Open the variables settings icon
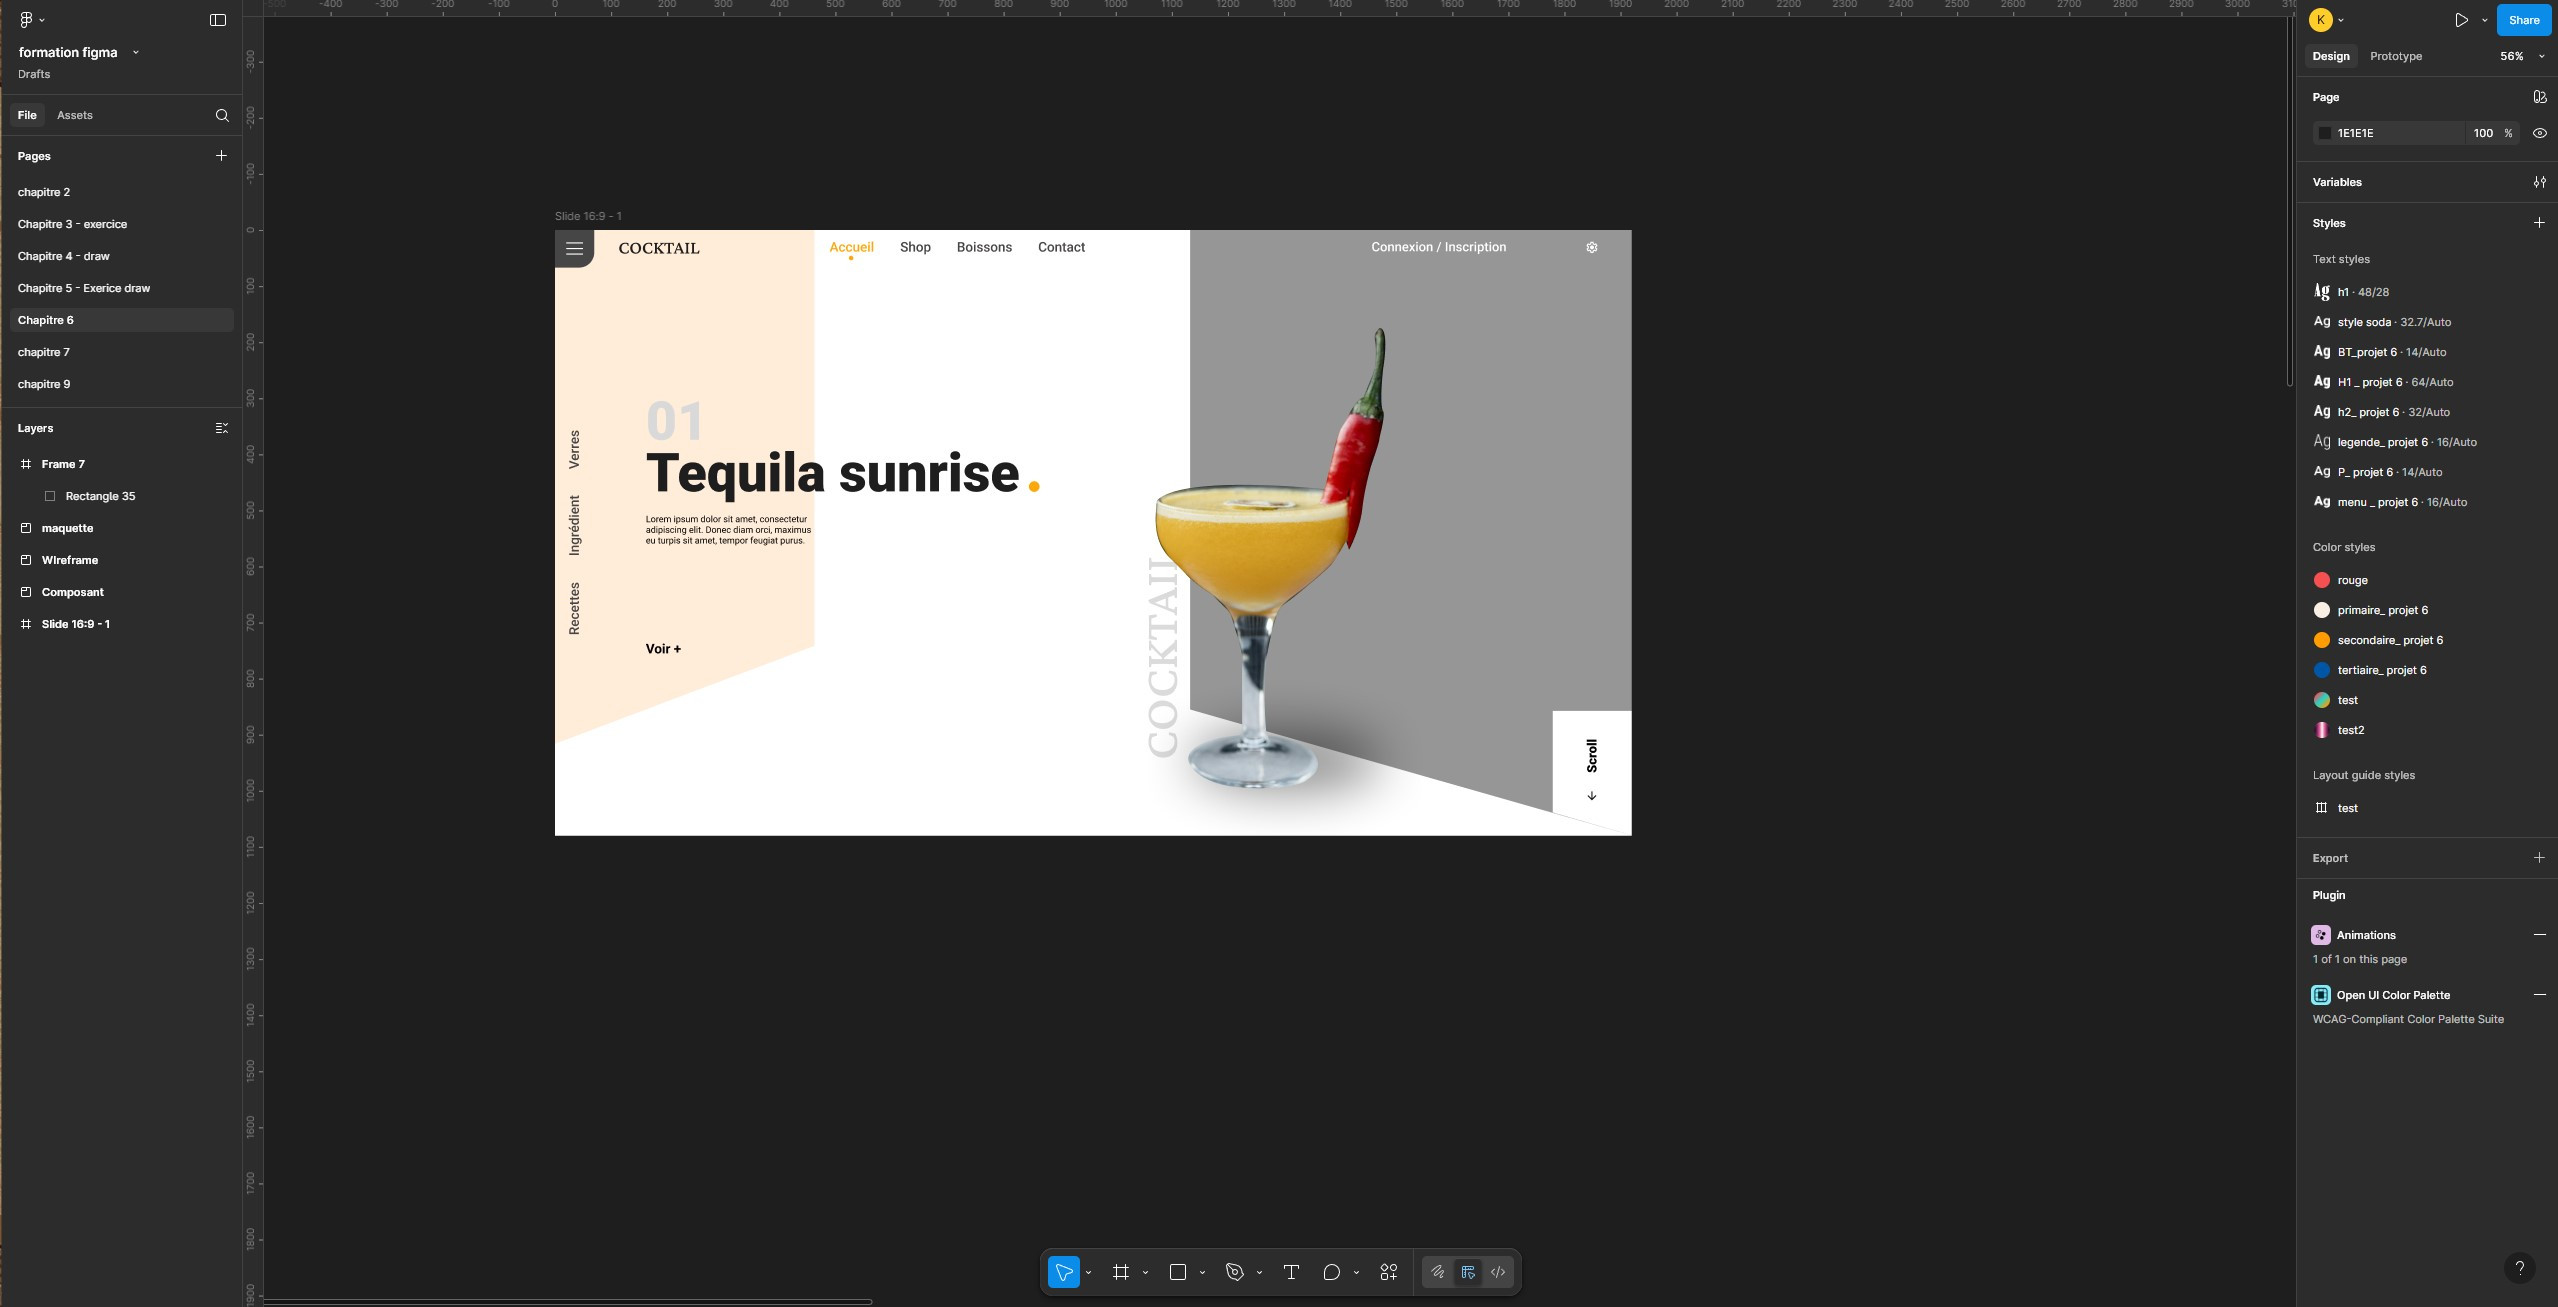This screenshot has height=1307, width=2558. click(x=2539, y=182)
